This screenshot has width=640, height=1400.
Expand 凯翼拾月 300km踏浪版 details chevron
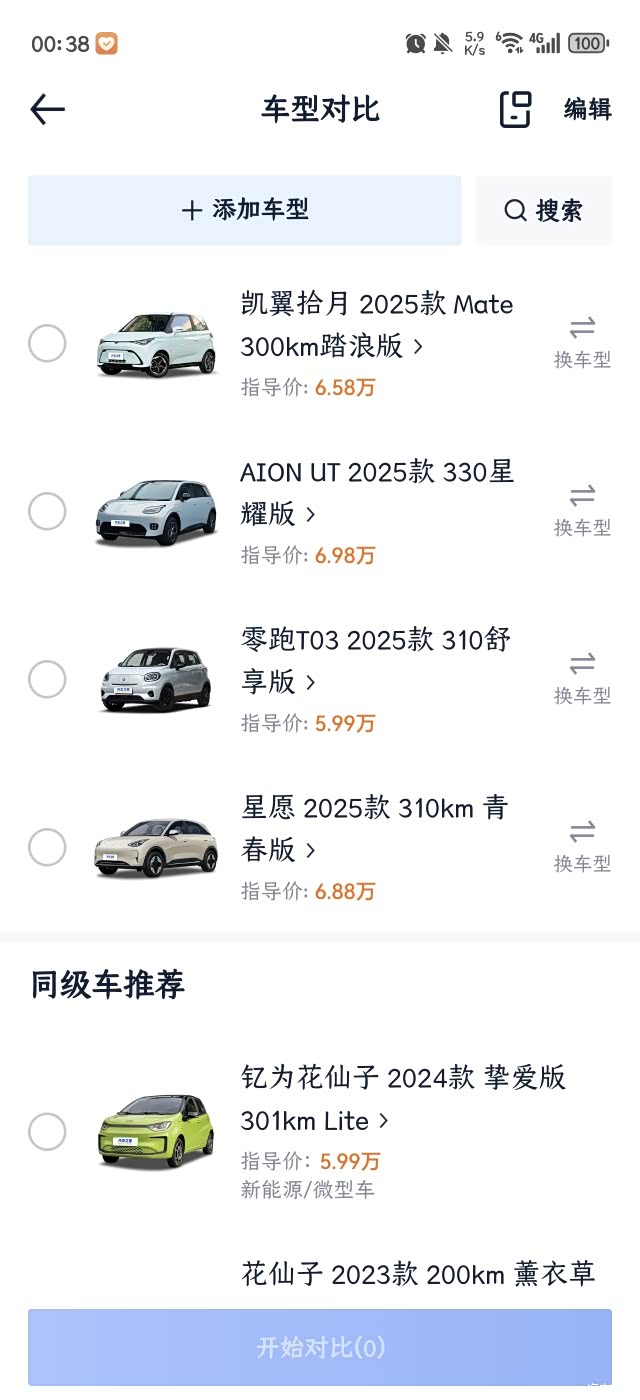point(418,346)
